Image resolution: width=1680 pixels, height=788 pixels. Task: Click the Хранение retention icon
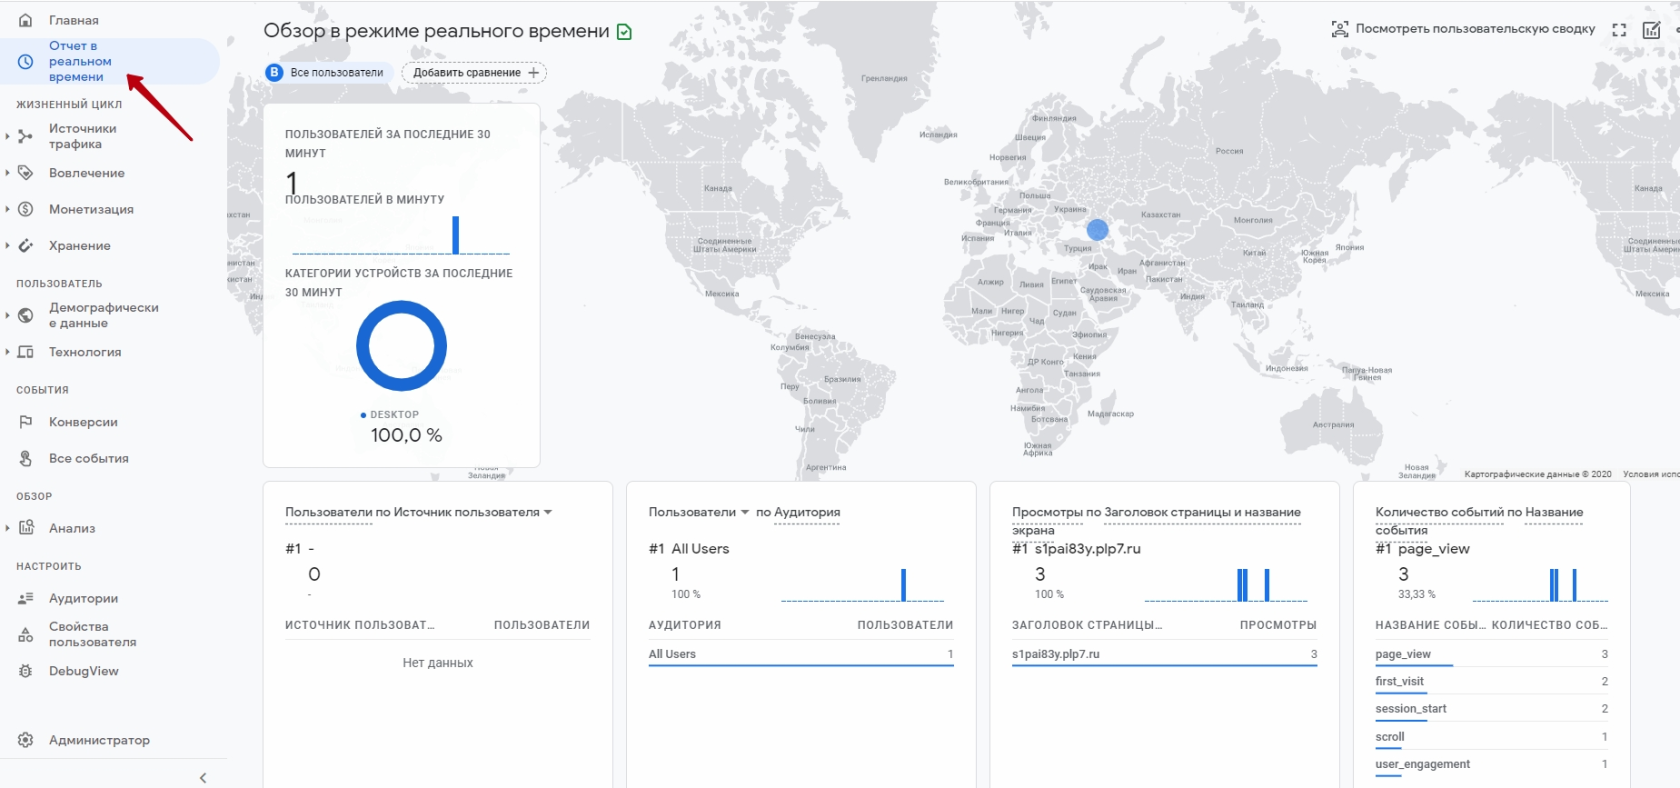[26, 246]
